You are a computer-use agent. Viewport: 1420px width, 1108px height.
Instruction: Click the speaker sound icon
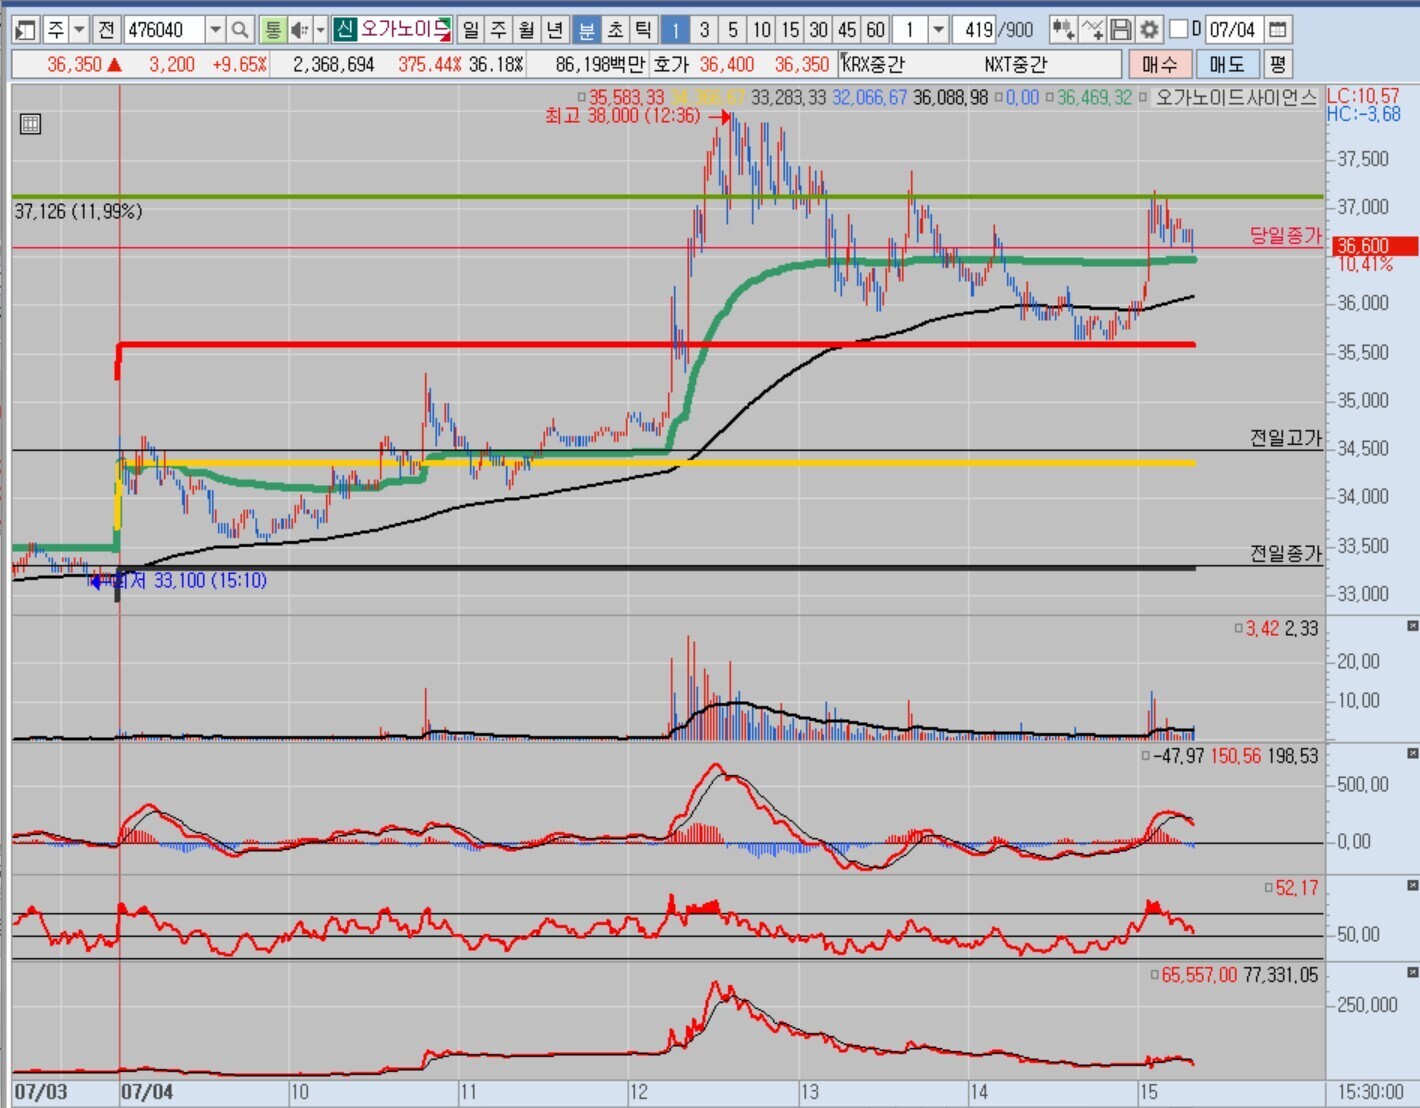[299, 30]
